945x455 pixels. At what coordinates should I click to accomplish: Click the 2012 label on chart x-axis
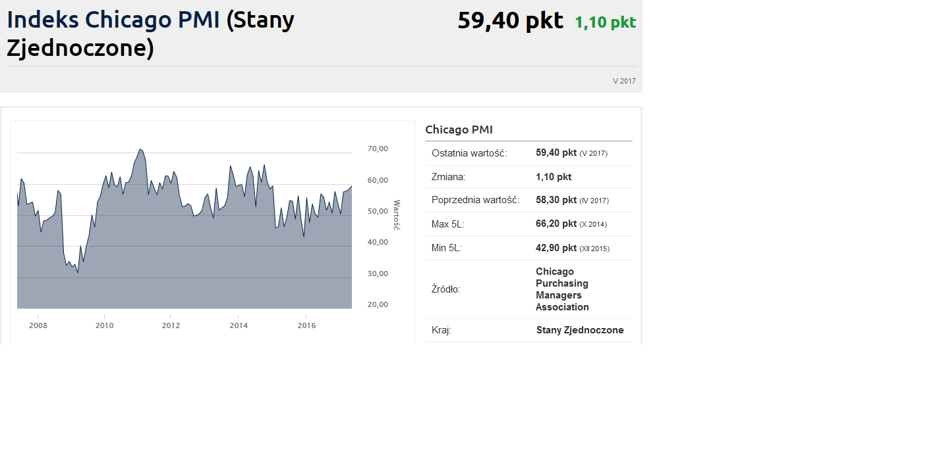[x=171, y=326]
